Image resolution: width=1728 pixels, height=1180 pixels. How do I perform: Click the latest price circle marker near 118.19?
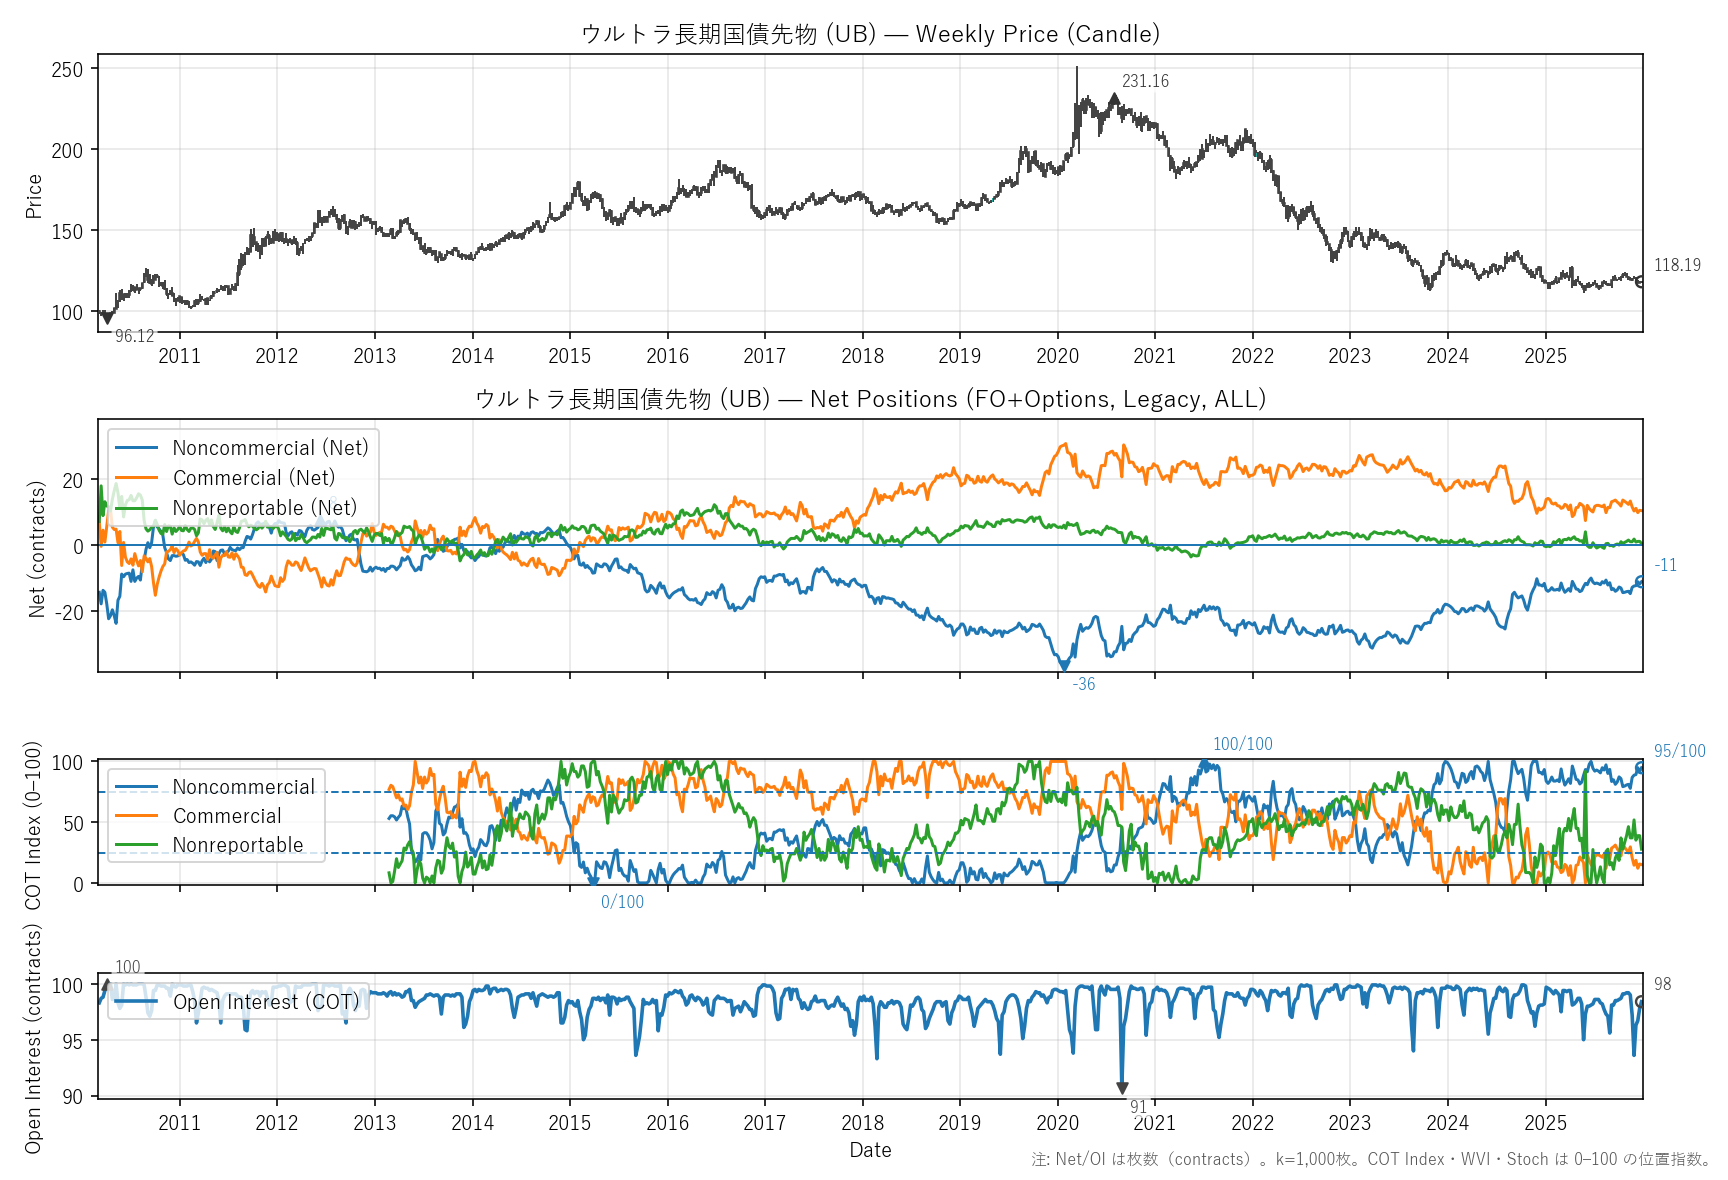[1640, 282]
